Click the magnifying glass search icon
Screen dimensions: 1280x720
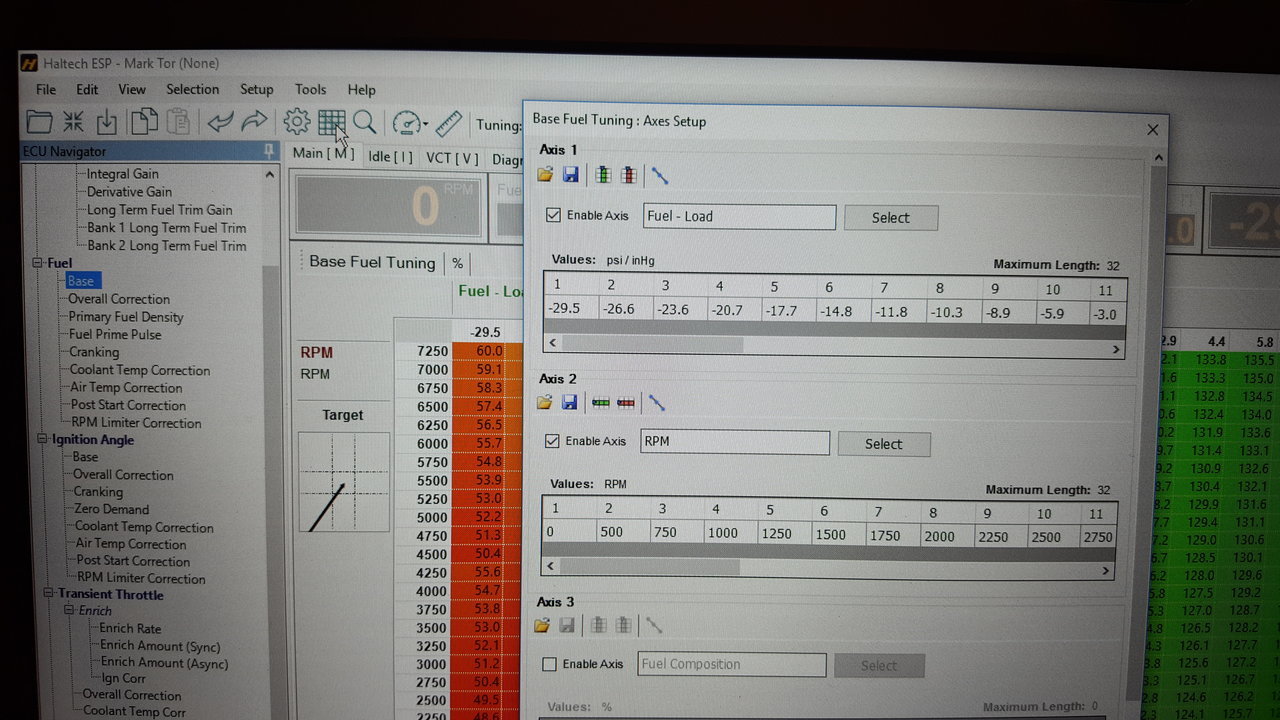pyautogui.click(x=364, y=123)
